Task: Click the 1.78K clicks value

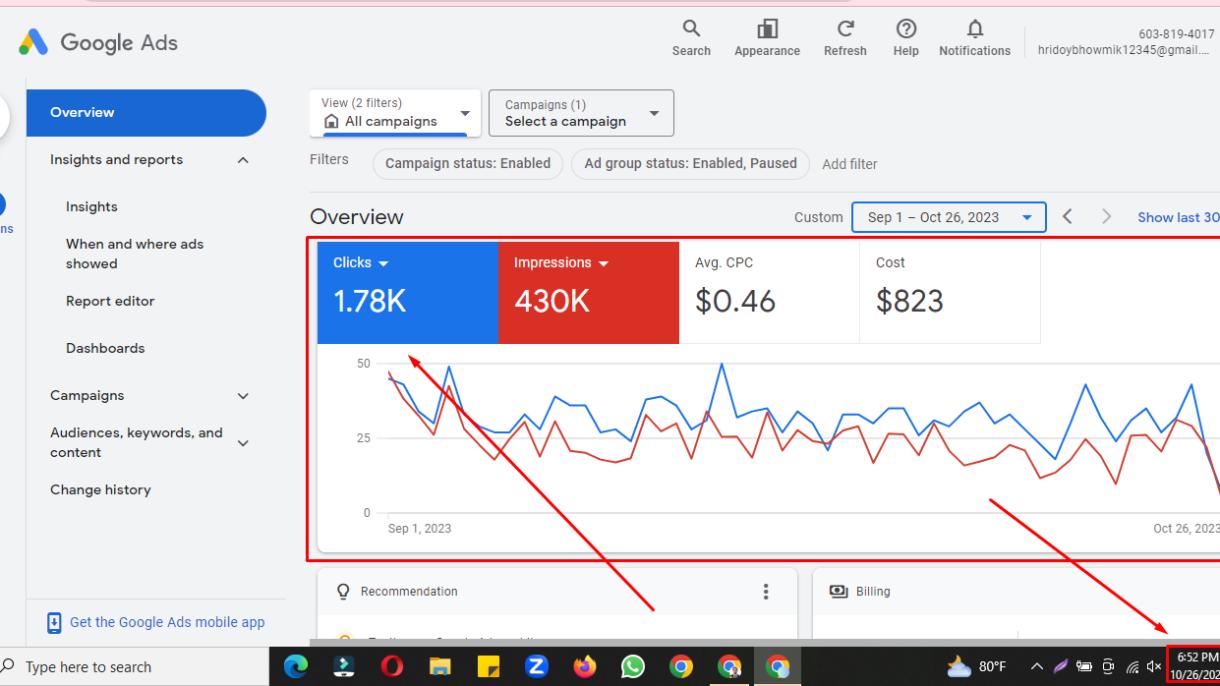Action: click(x=370, y=301)
